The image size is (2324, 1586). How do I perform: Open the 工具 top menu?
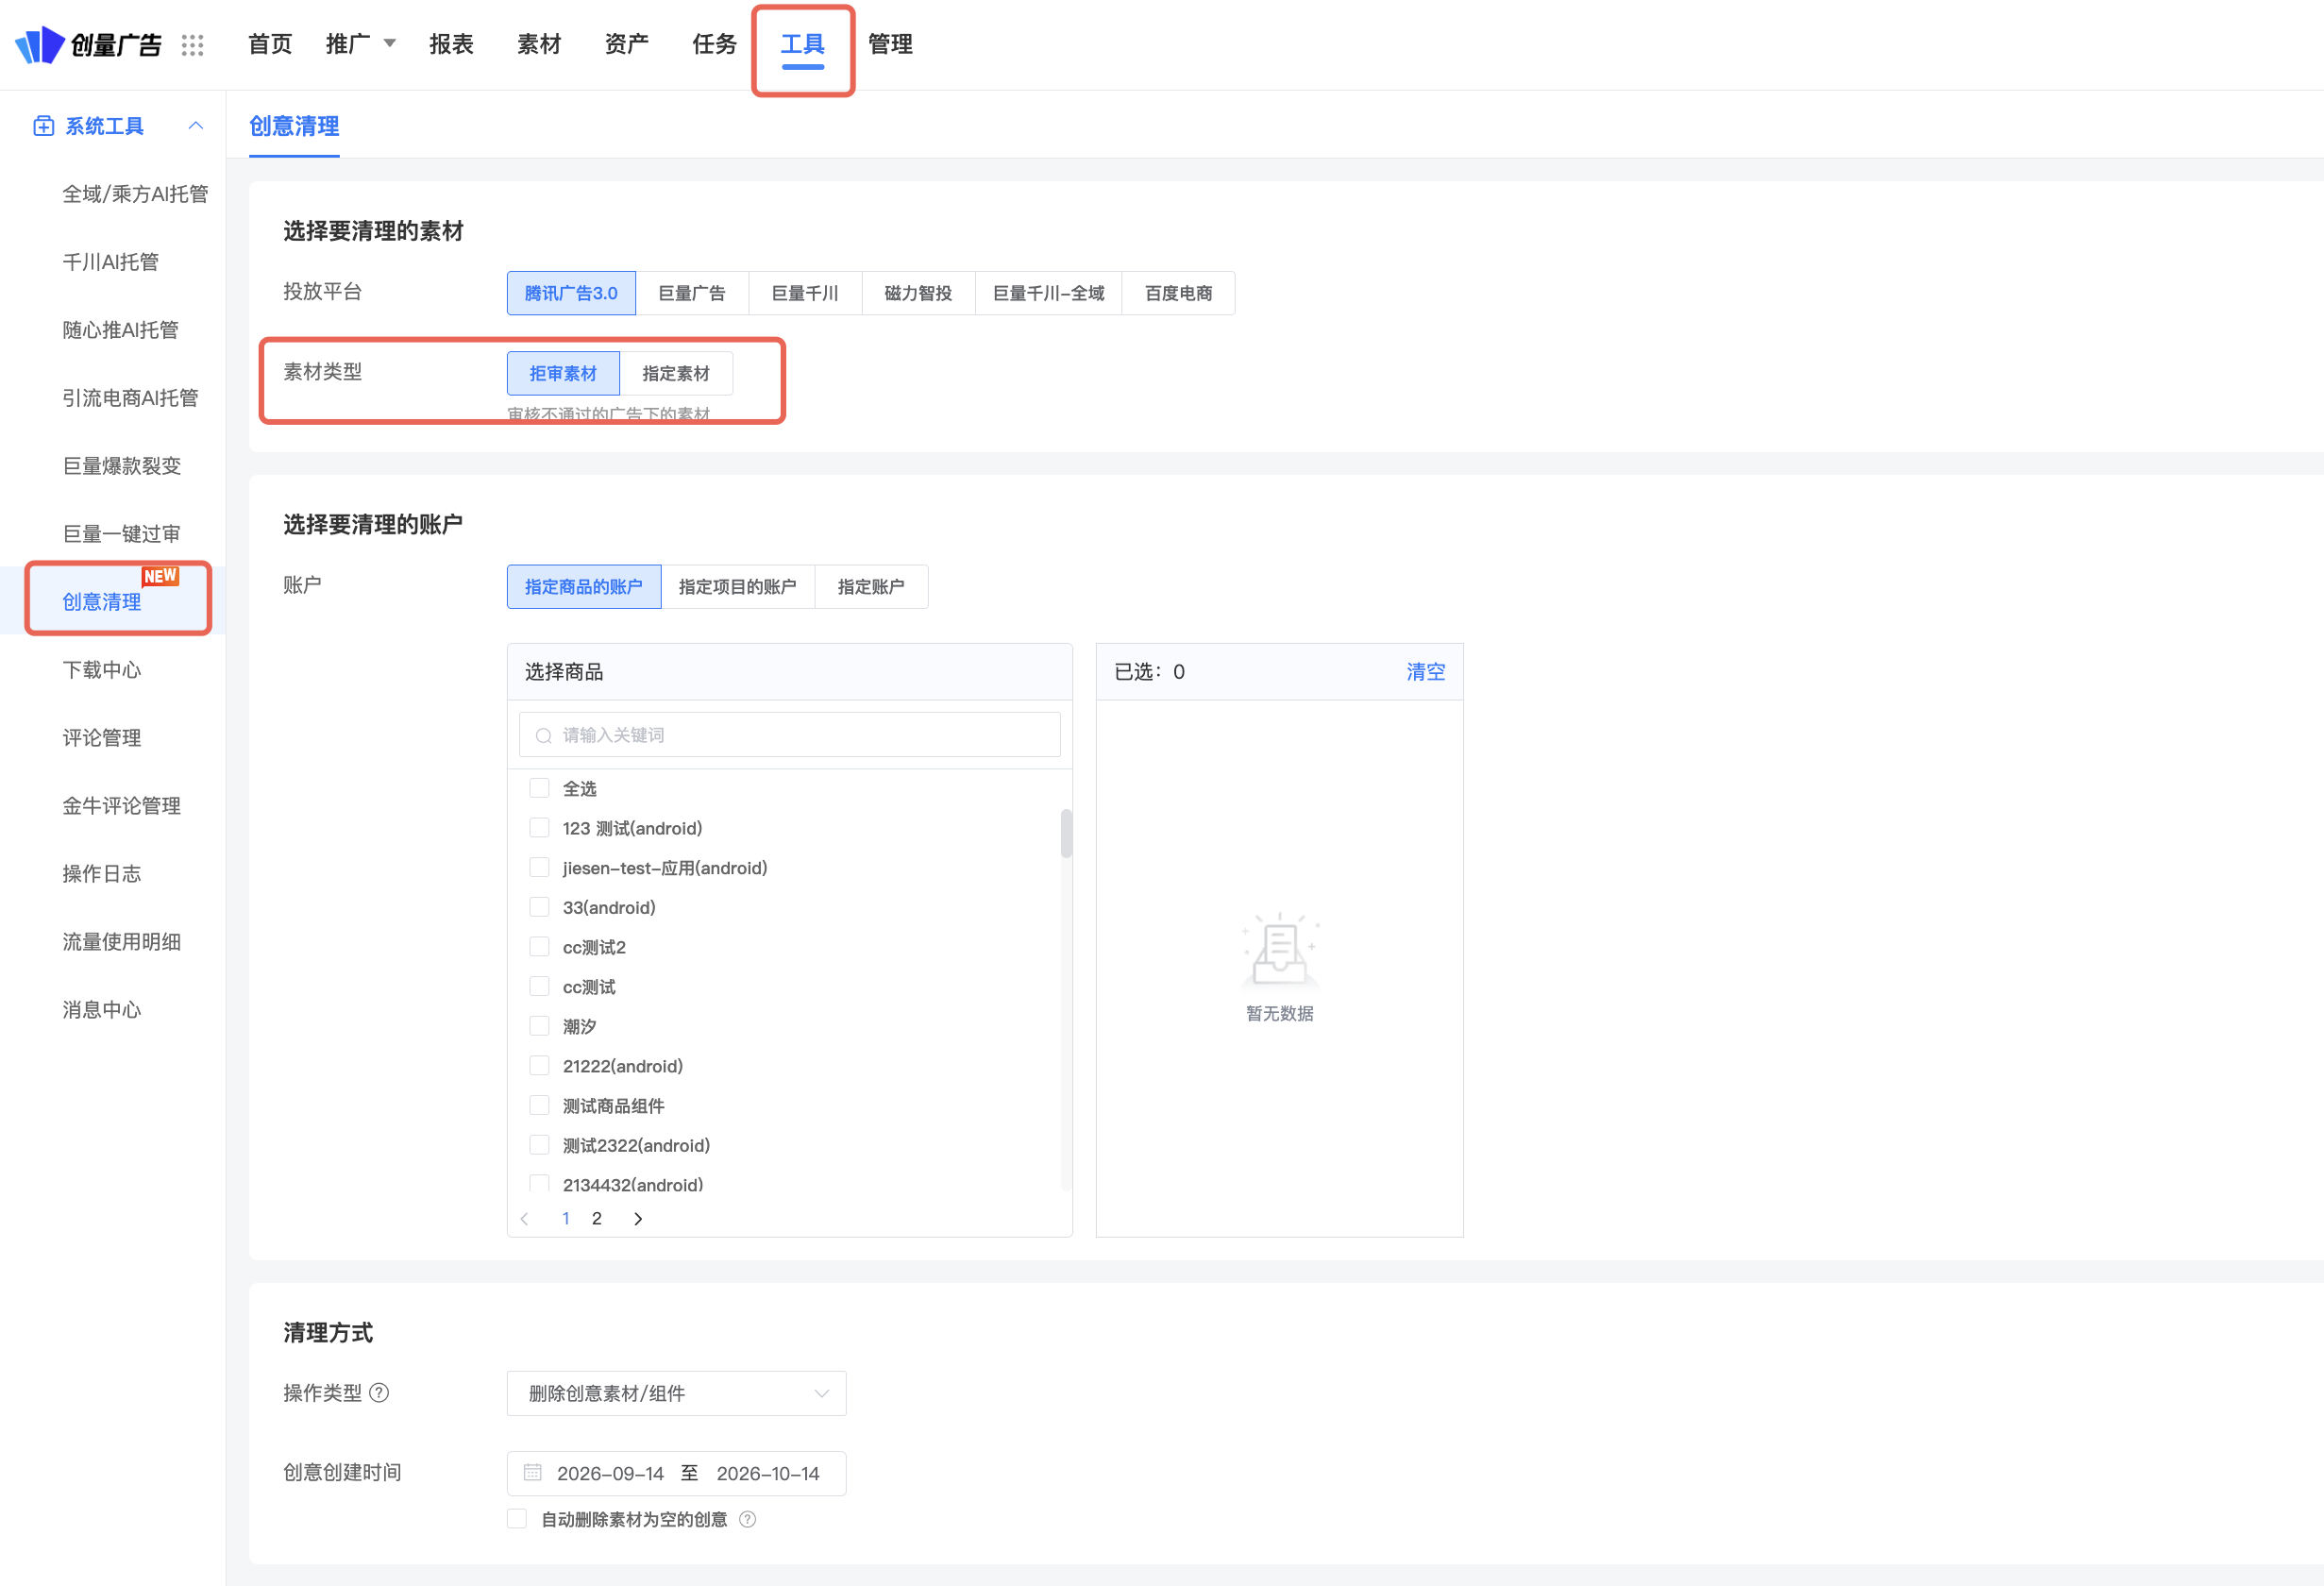(803, 44)
